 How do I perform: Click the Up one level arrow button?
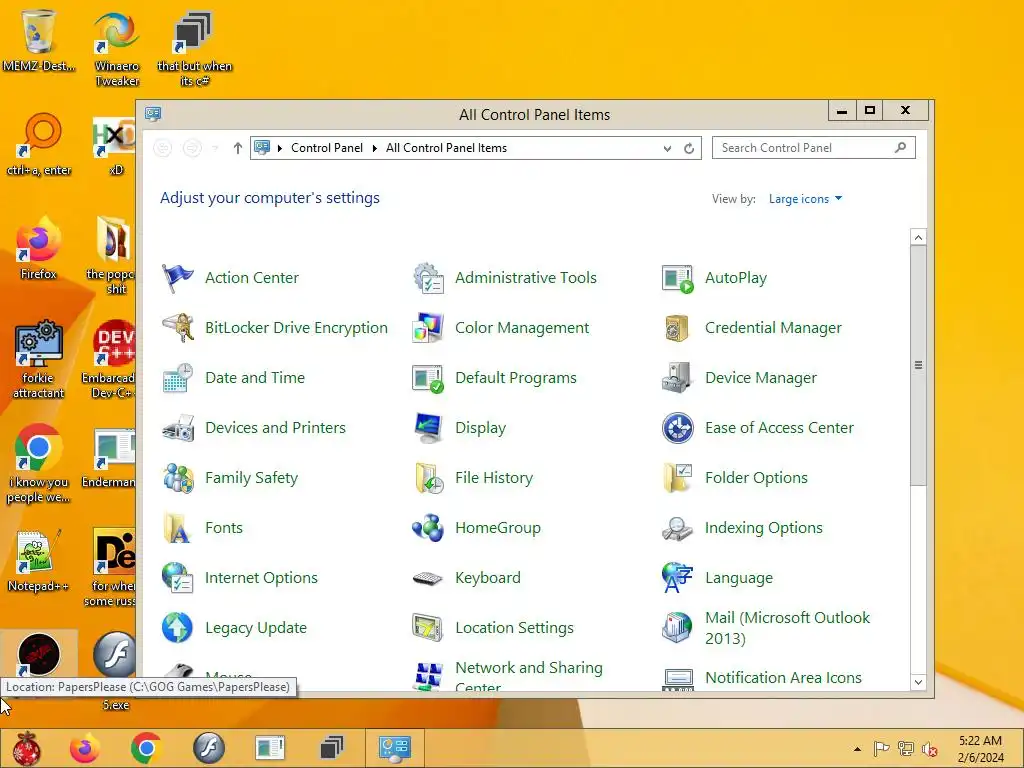tap(238, 148)
